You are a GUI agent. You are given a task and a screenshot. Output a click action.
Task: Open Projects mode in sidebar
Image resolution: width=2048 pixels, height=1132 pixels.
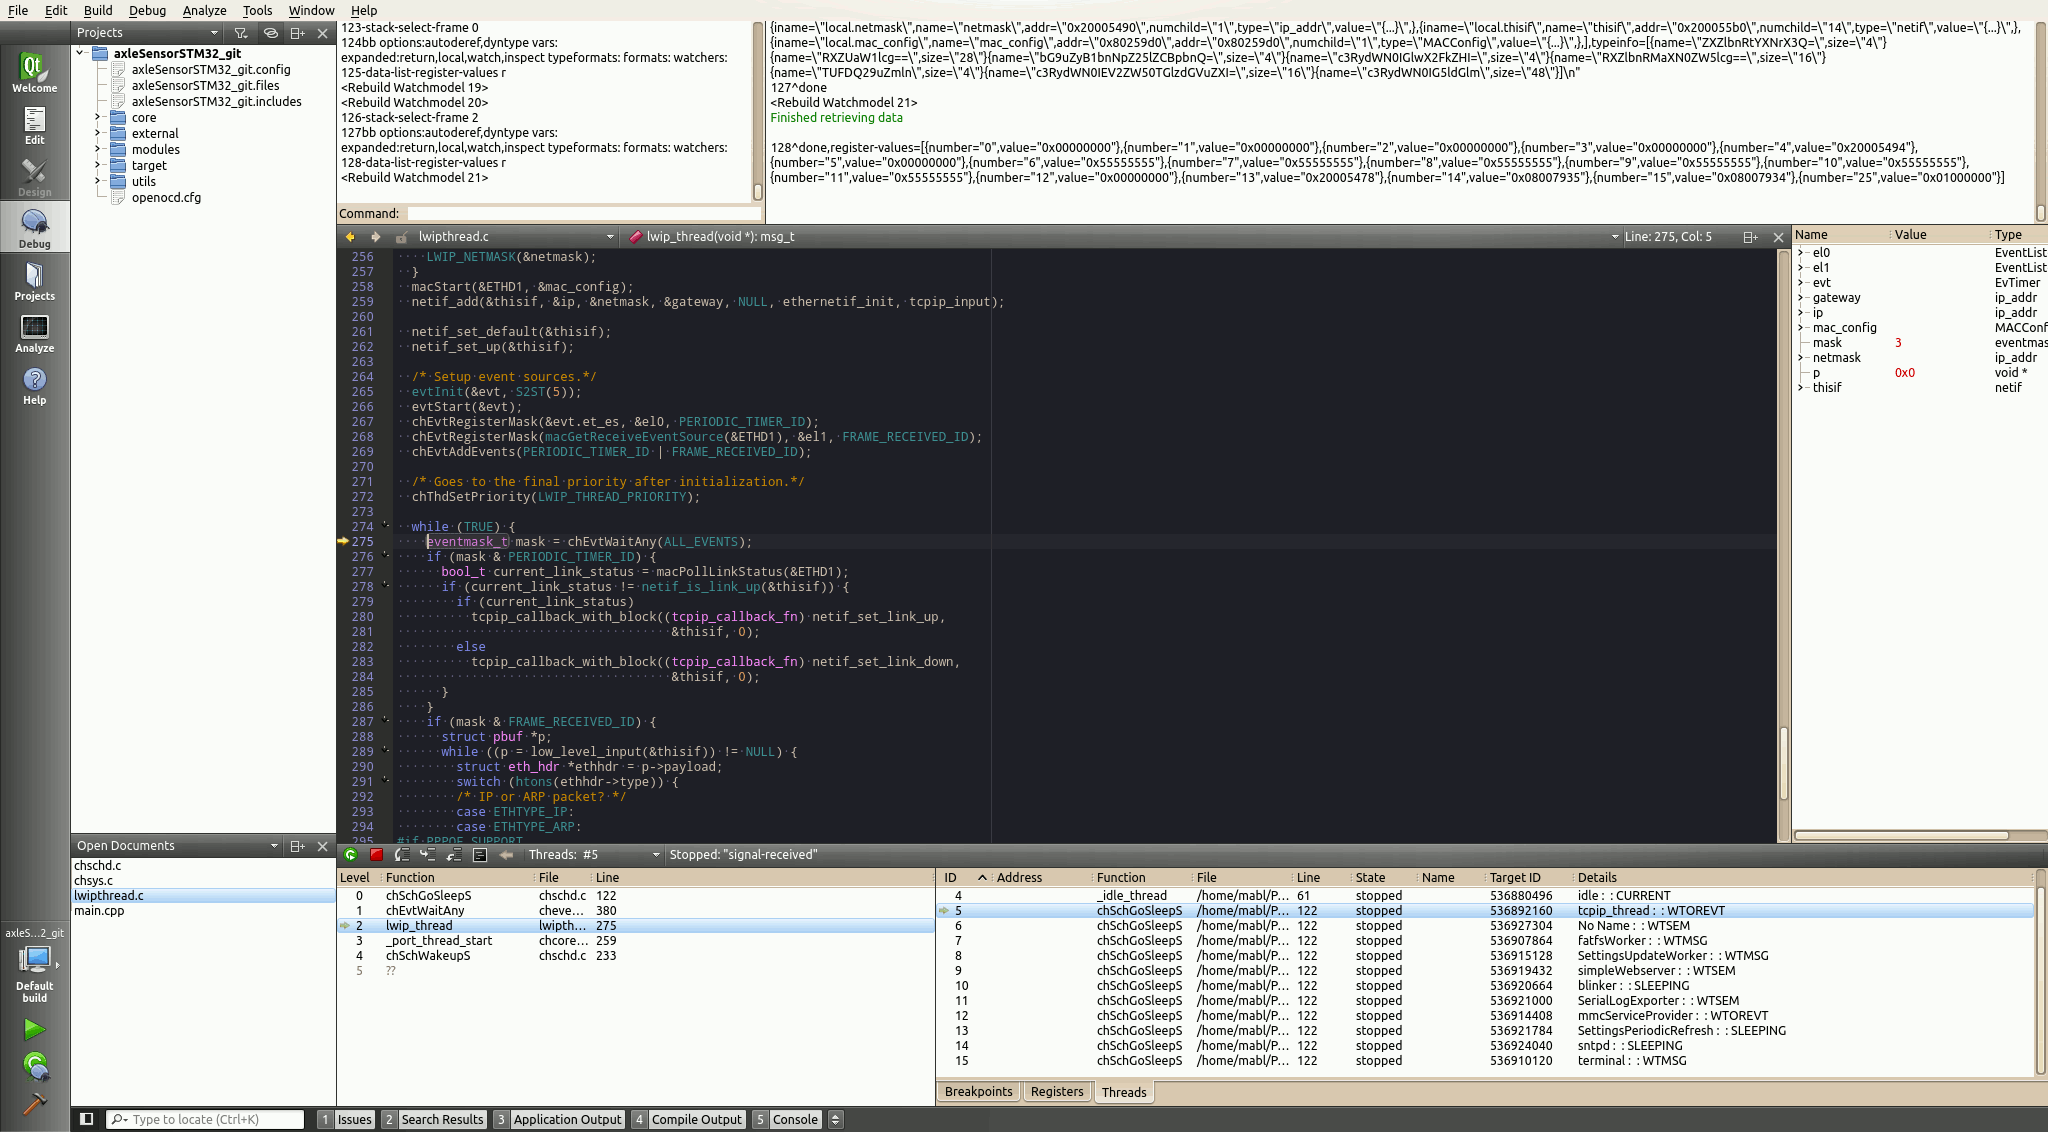tap(35, 281)
